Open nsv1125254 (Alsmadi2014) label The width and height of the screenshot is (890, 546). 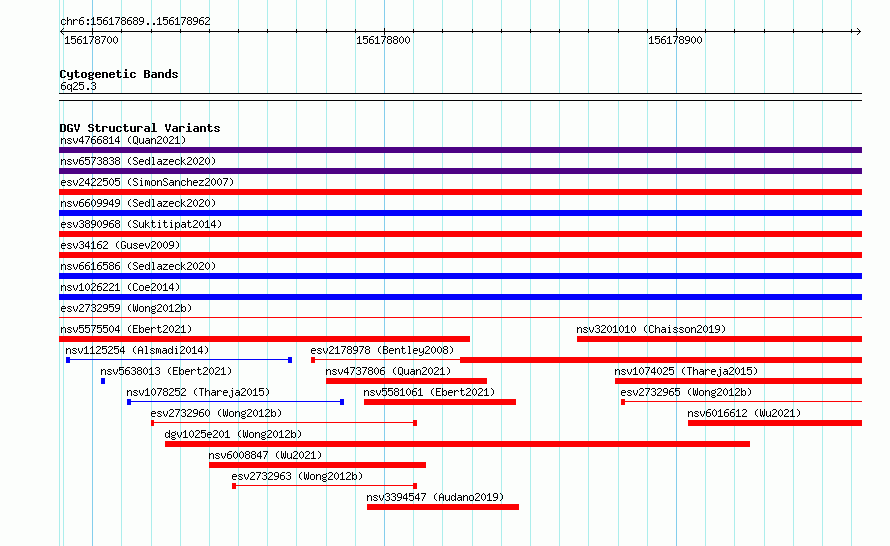[x=137, y=350]
